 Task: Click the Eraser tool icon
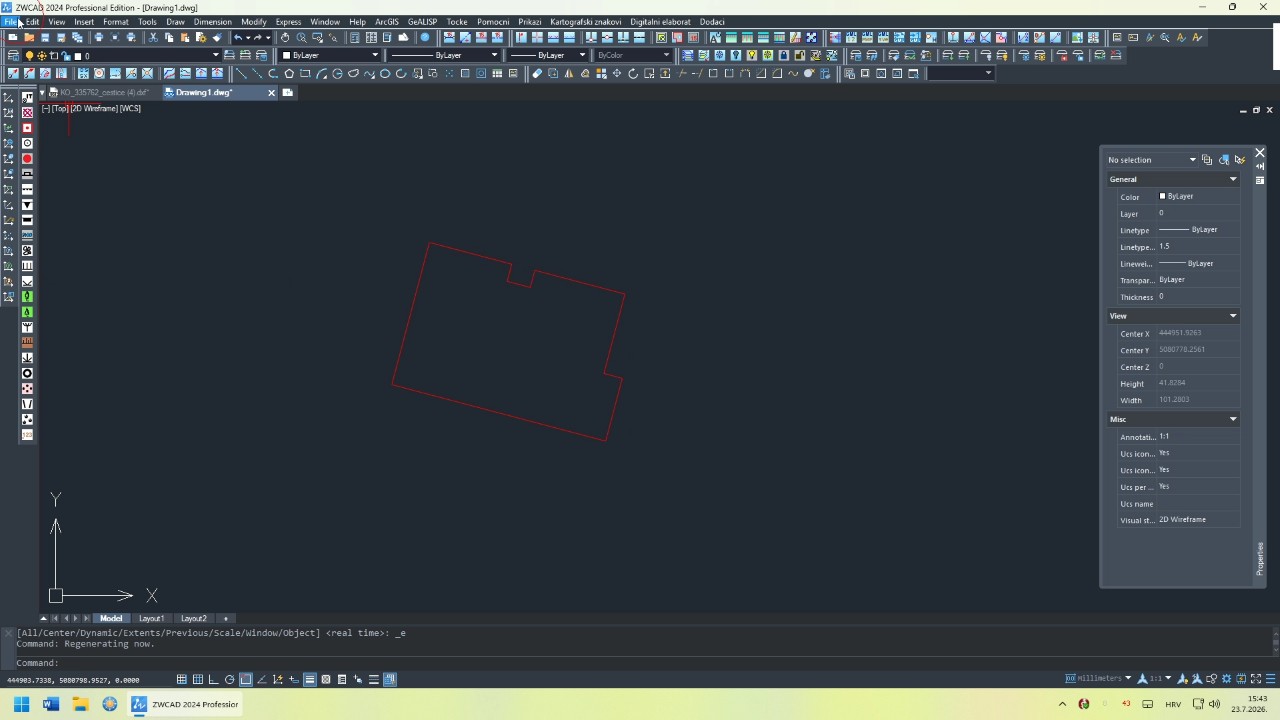(537, 73)
